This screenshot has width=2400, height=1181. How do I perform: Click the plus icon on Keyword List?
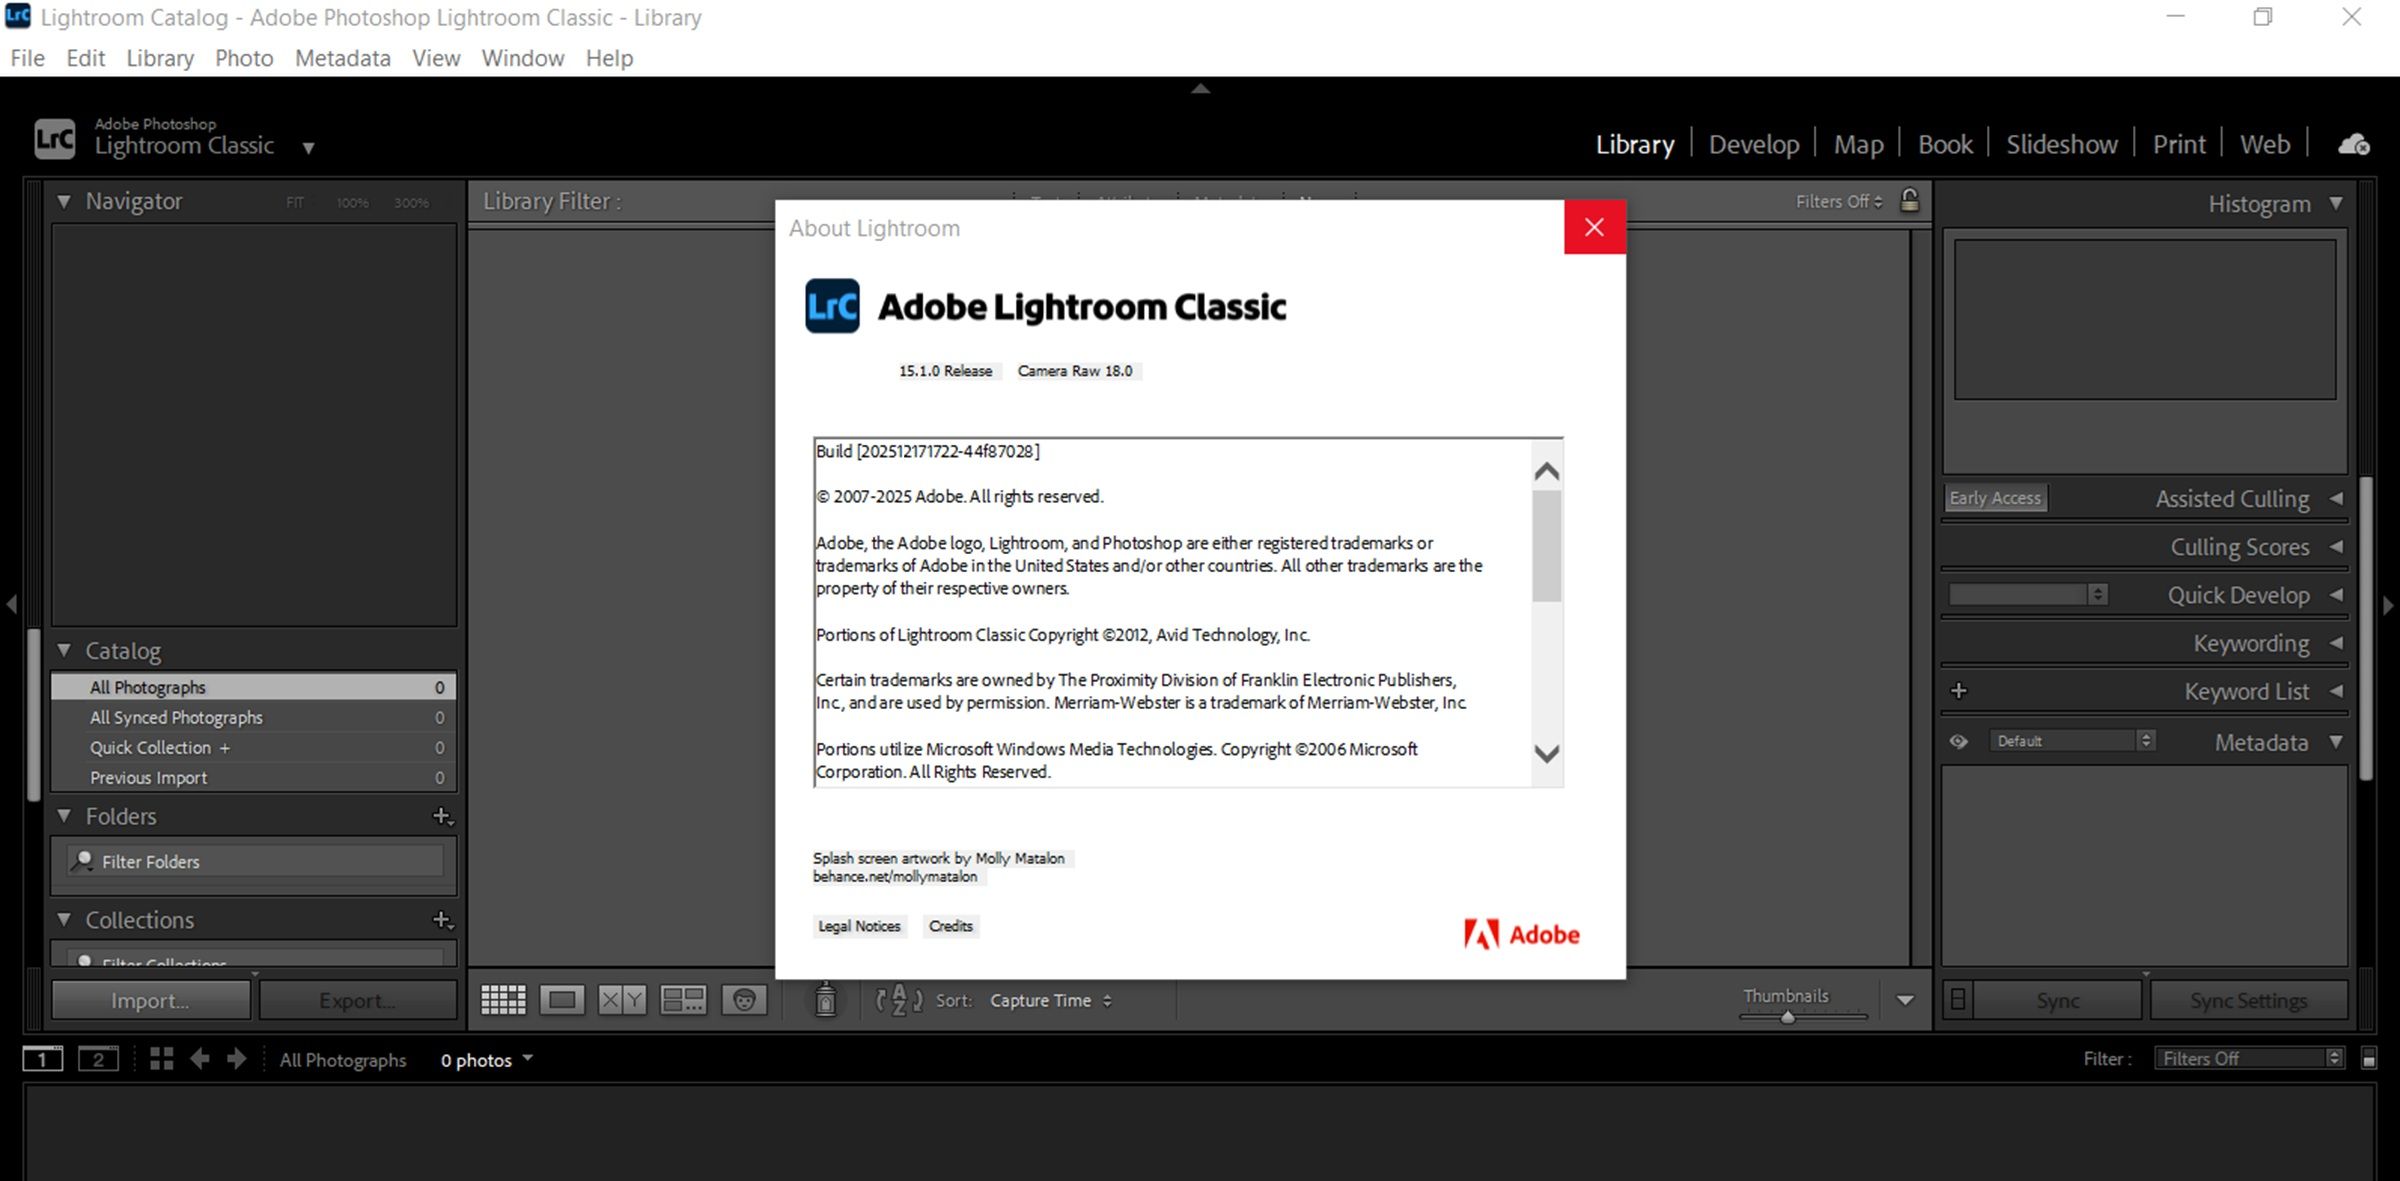tap(1958, 690)
